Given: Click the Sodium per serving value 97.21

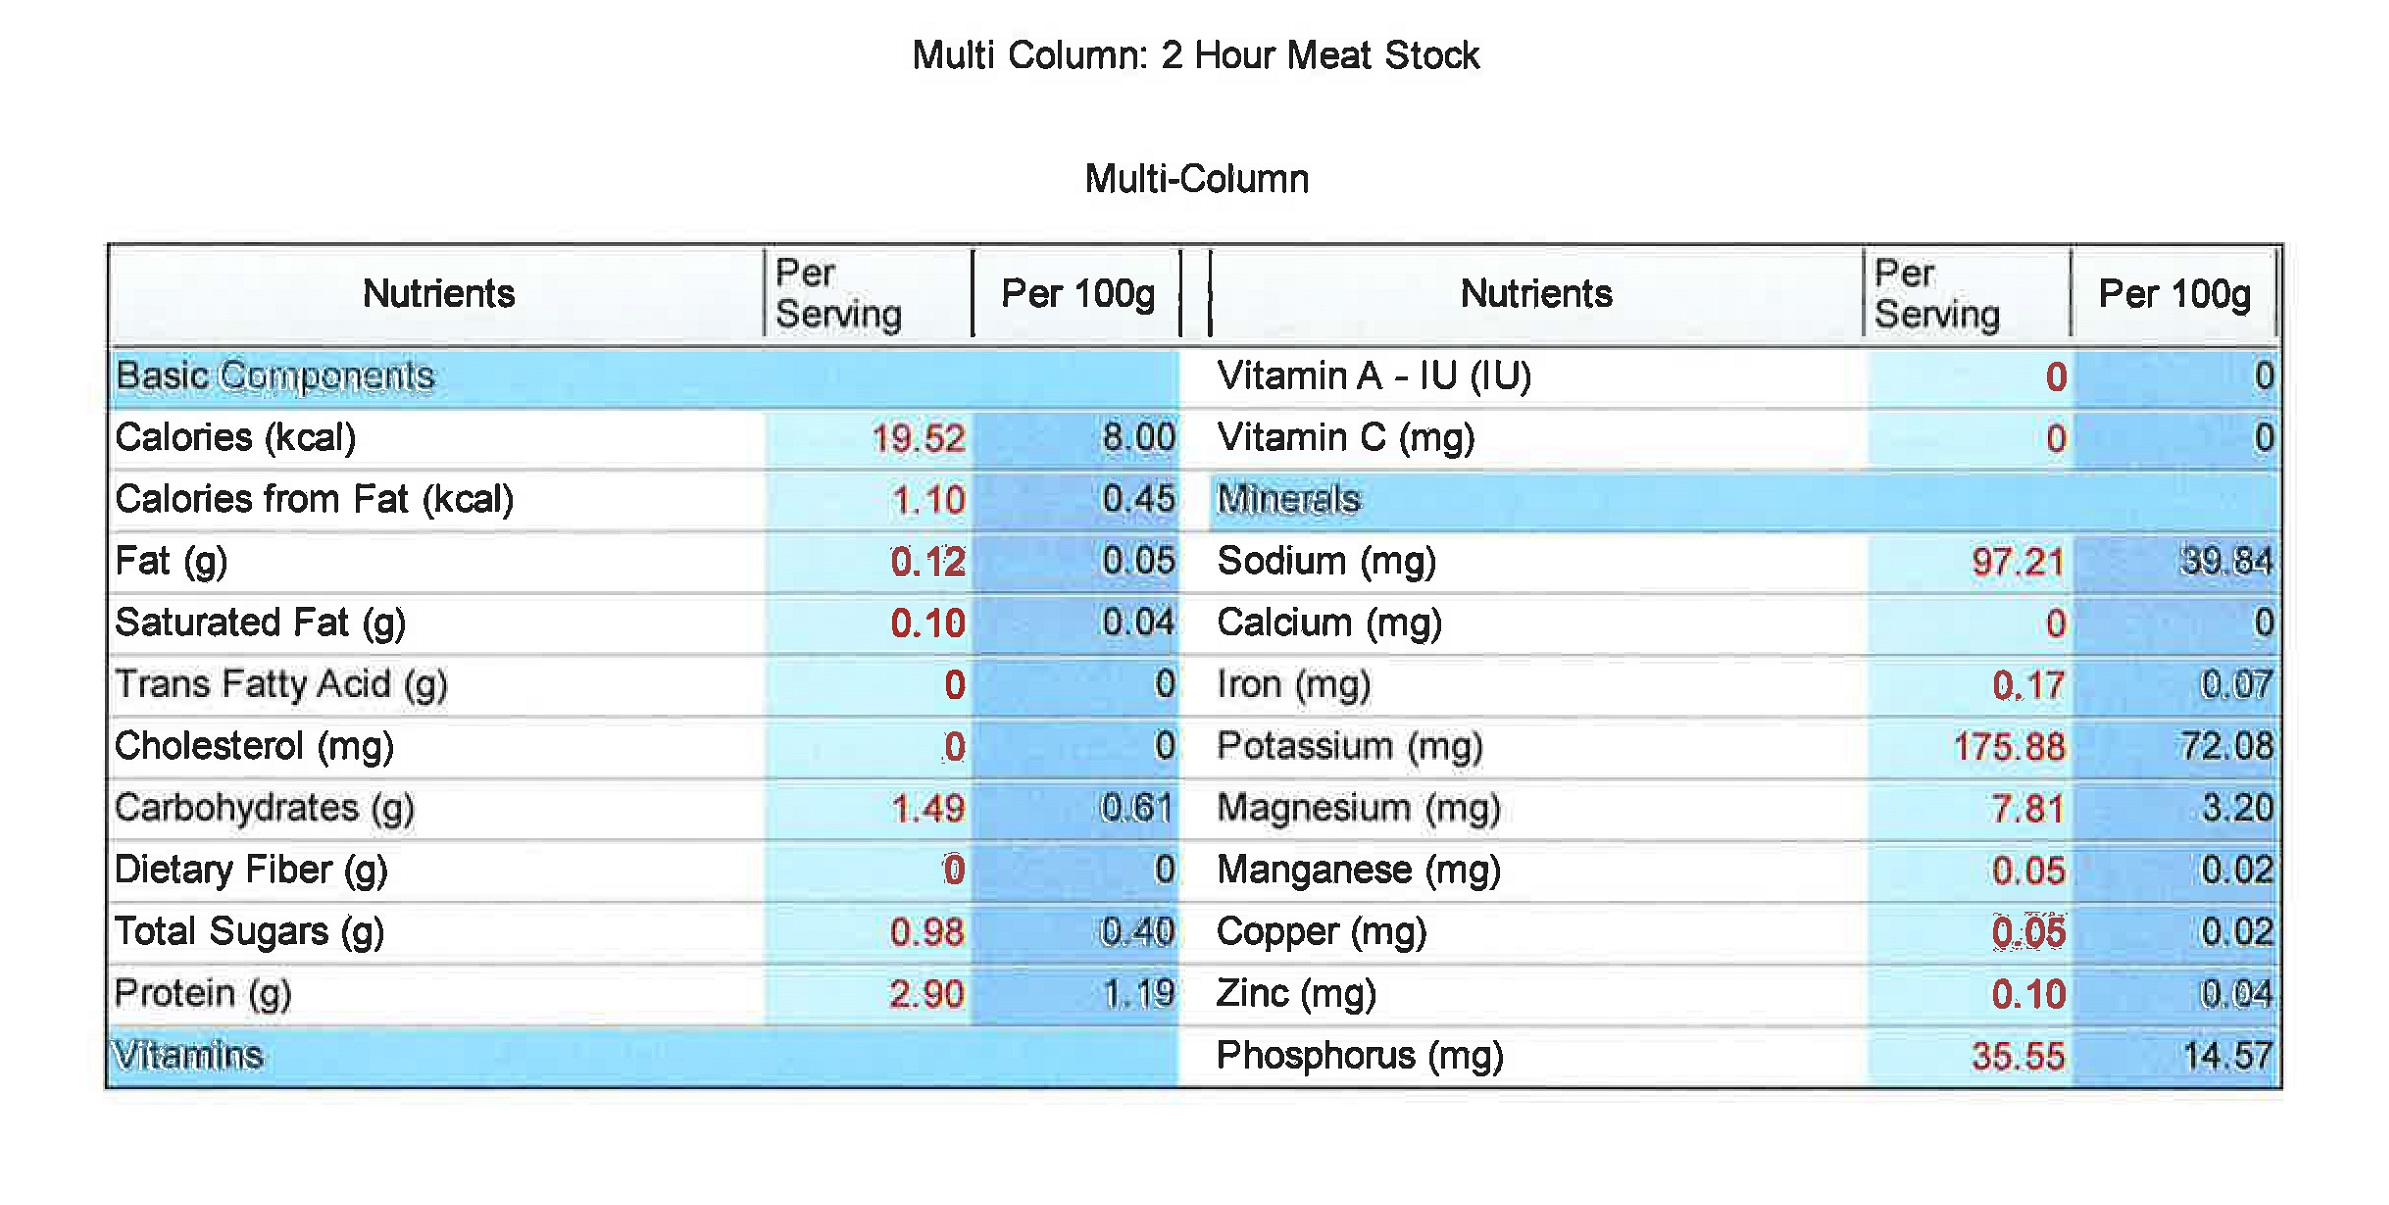Looking at the screenshot, I should coord(2017,562).
